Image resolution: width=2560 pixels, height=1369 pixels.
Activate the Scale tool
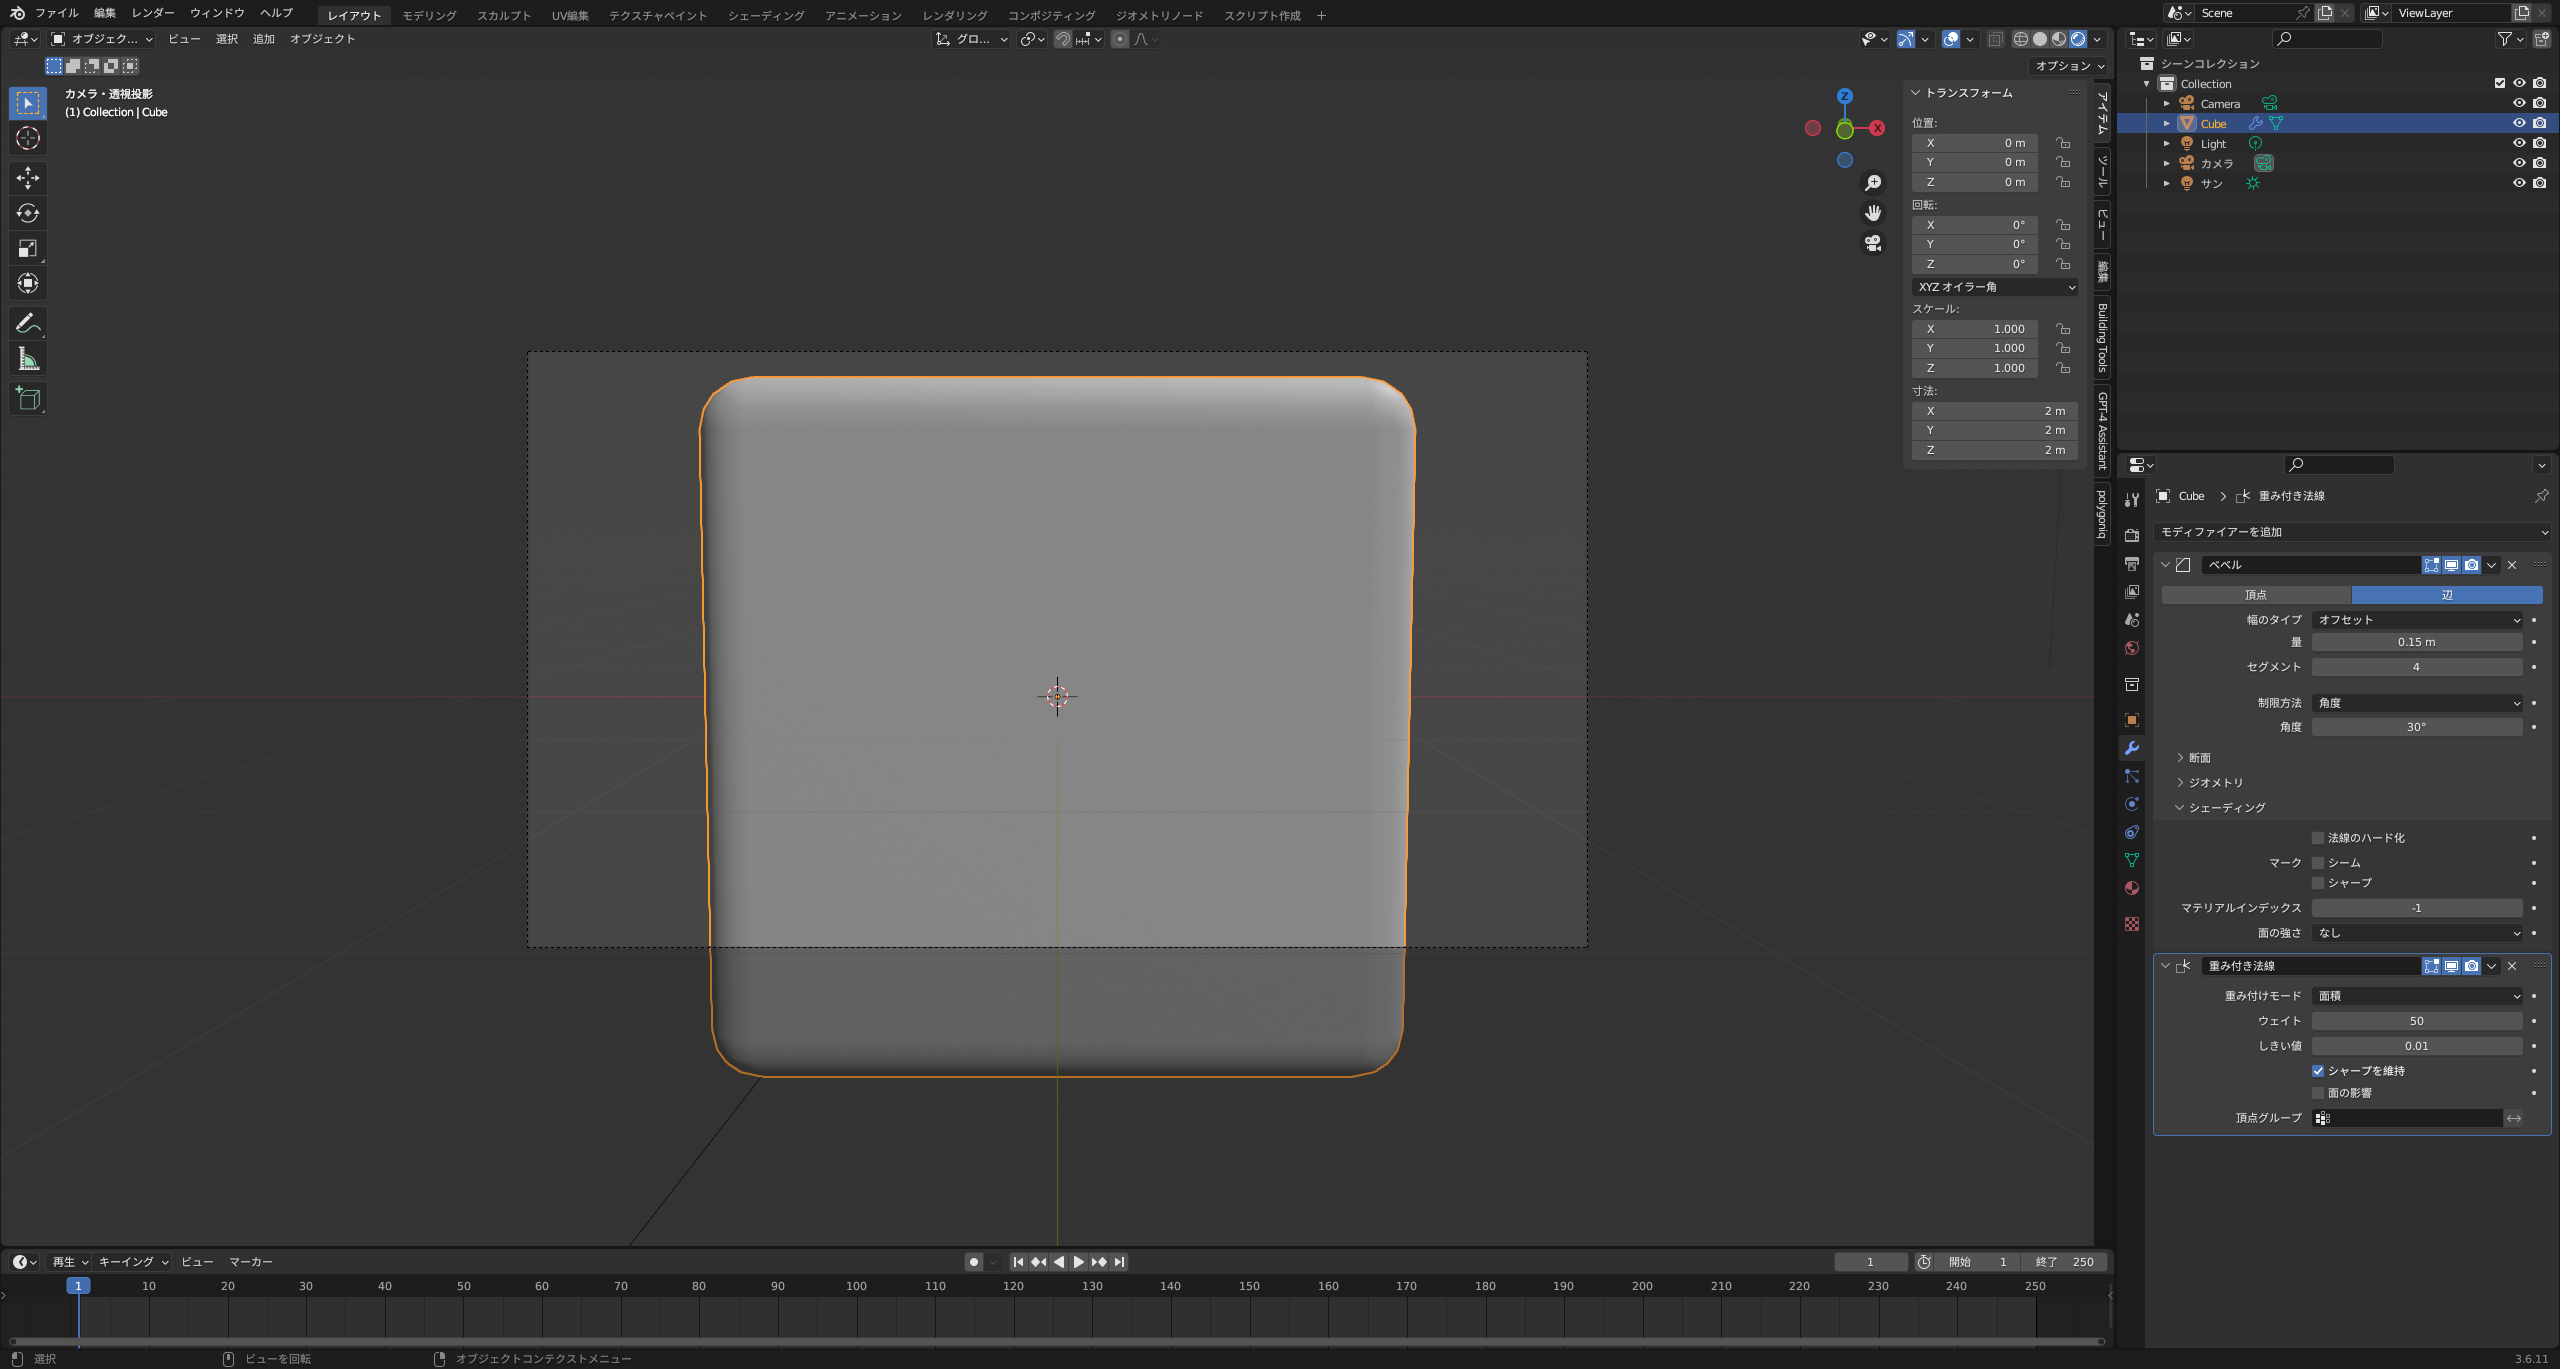(x=28, y=248)
